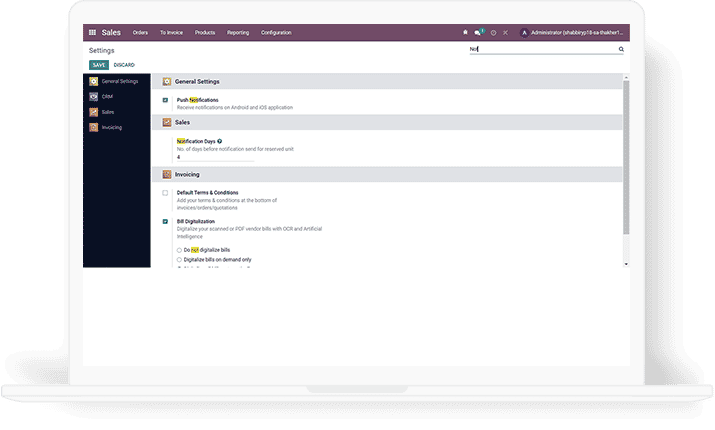
Task: Enable Default Terms & Conditions checkbox
Action: click(165, 192)
